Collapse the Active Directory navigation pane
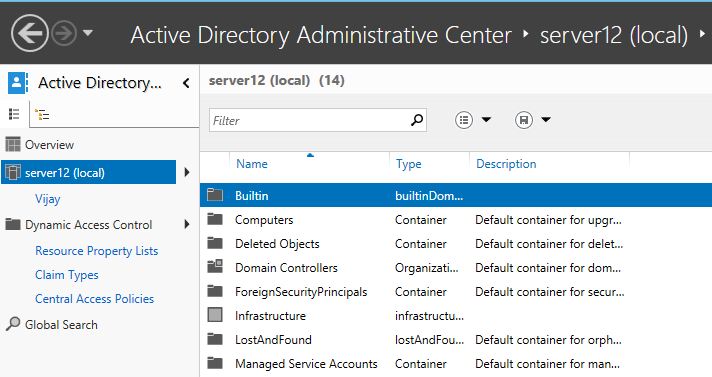Image resolution: width=712 pixels, height=377 pixels. pyautogui.click(x=186, y=83)
